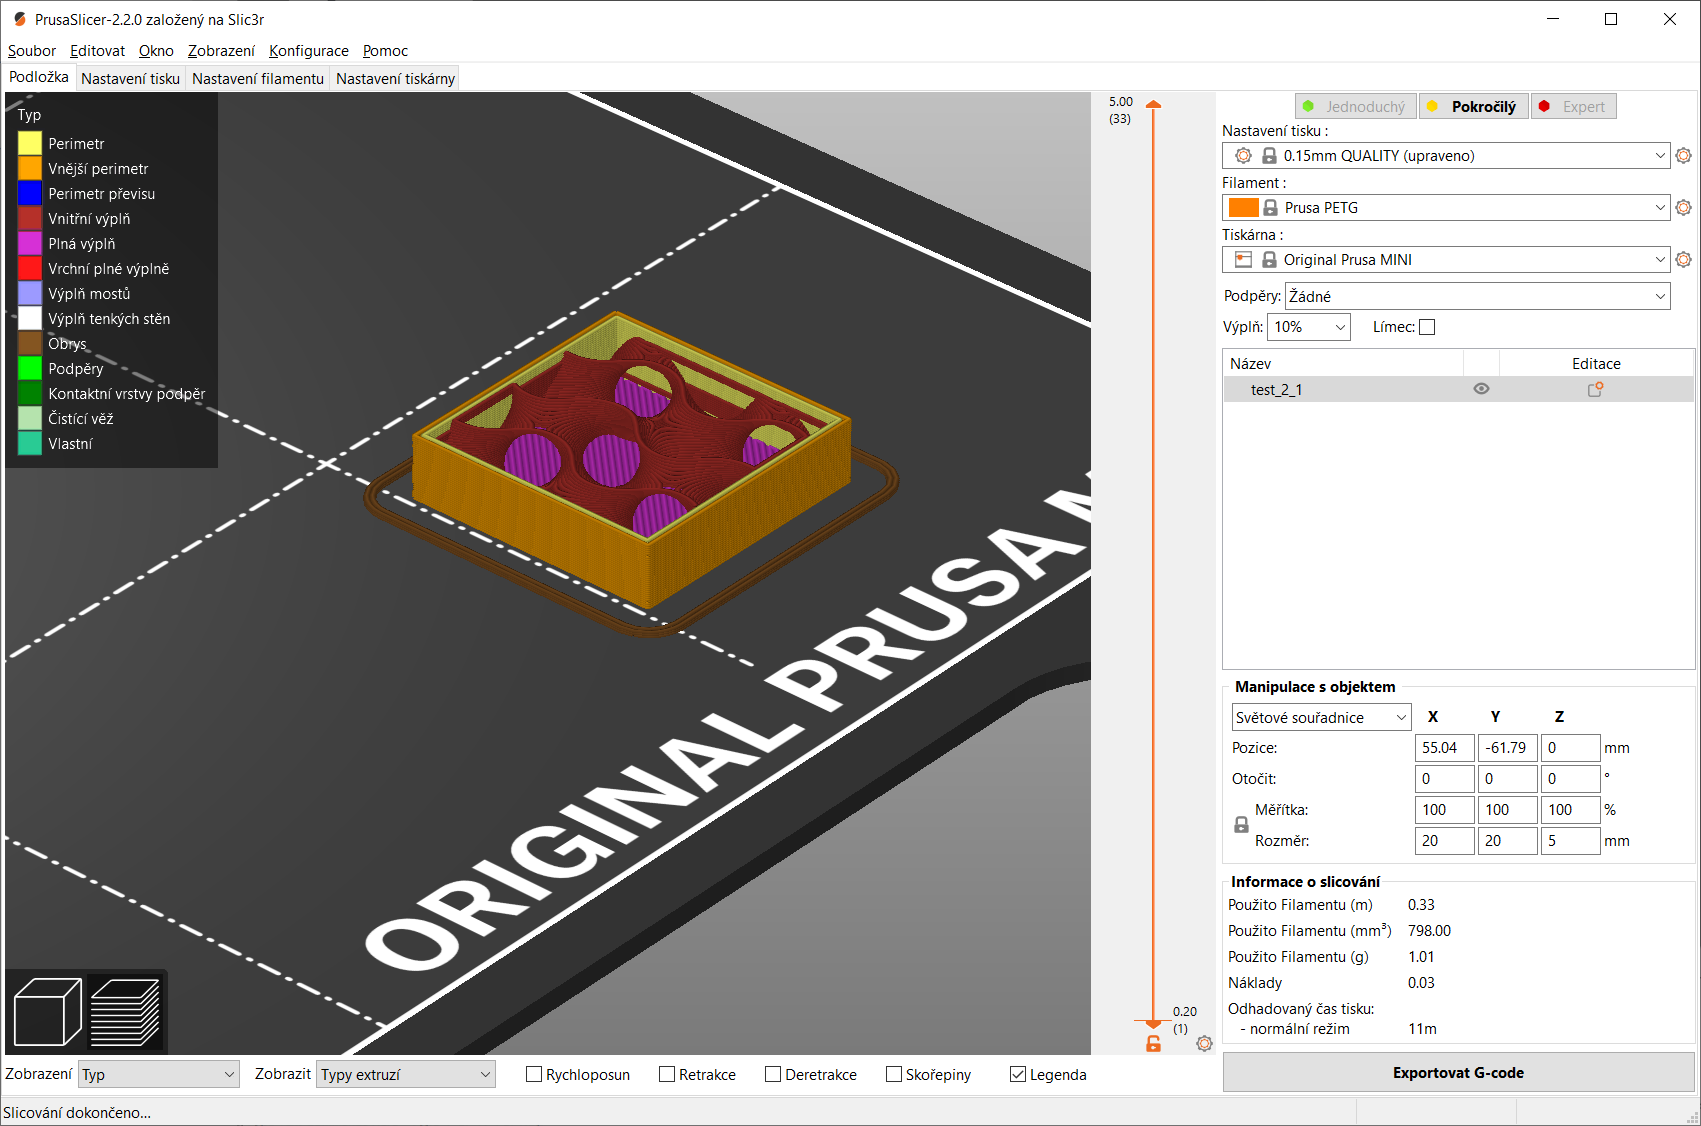Image resolution: width=1701 pixels, height=1126 pixels.
Task: Enable the Rychloposun checkbox
Action: (535, 1075)
